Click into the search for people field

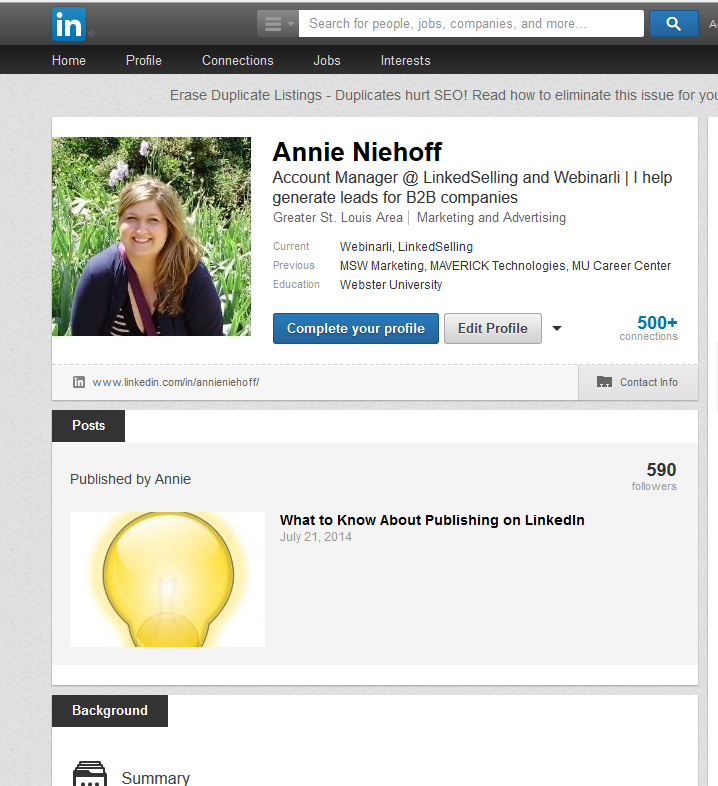[x=470, y=24]
